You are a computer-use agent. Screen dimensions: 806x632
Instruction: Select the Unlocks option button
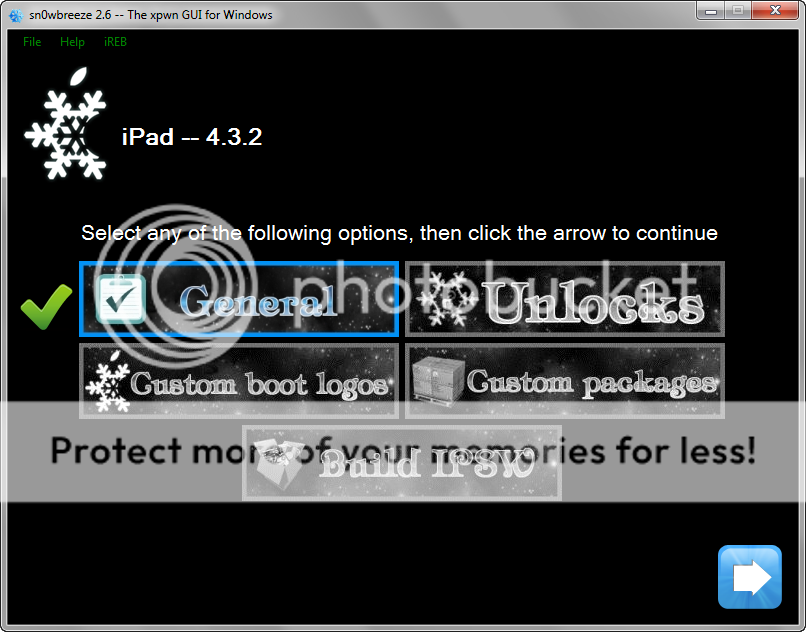565,299
